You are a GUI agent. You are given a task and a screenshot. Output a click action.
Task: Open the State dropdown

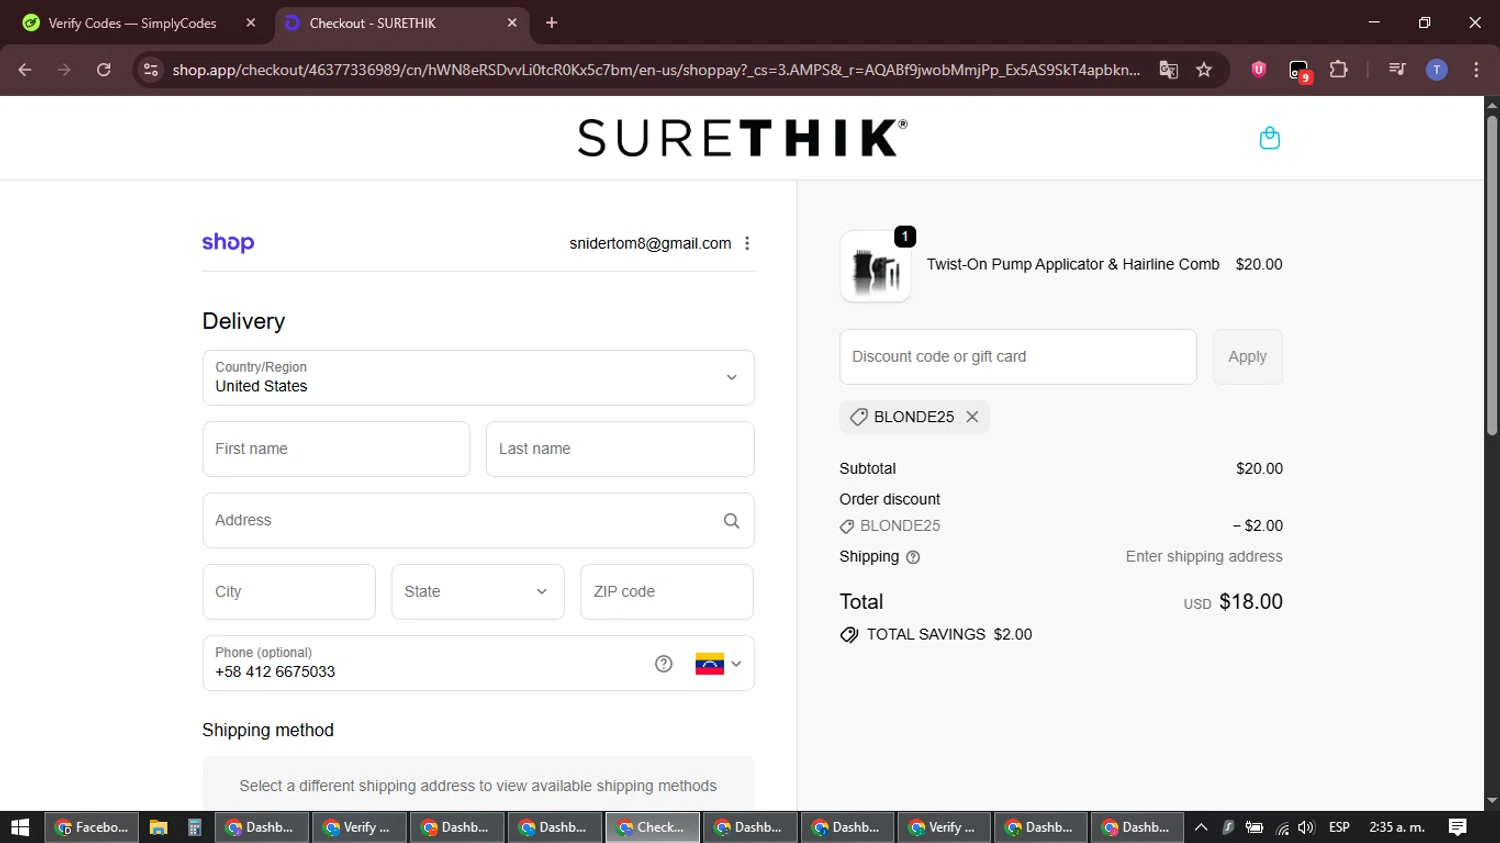(x=477, y=592)
